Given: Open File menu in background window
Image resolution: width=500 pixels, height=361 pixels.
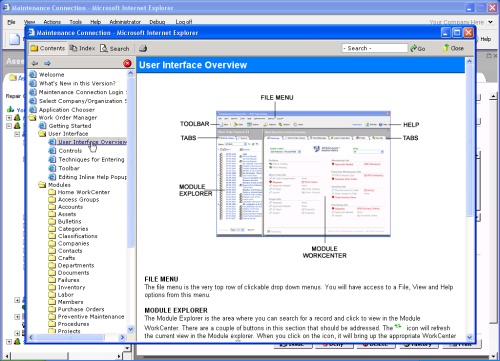Looking at the screenshot, I should tap(11, 22).
